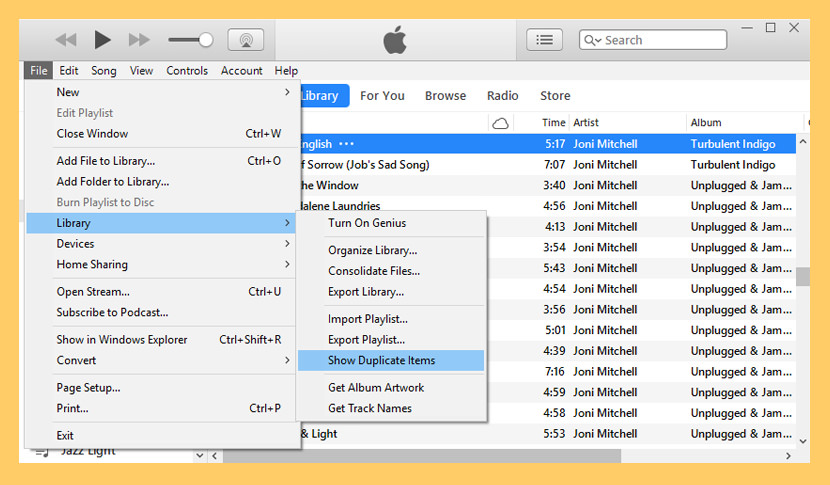Select Show in Windows Explorer

161,339
